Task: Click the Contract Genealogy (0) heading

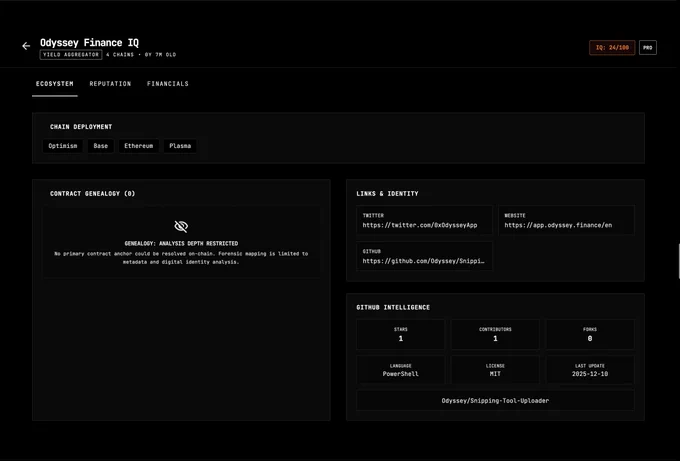Action: pos(92,193)
